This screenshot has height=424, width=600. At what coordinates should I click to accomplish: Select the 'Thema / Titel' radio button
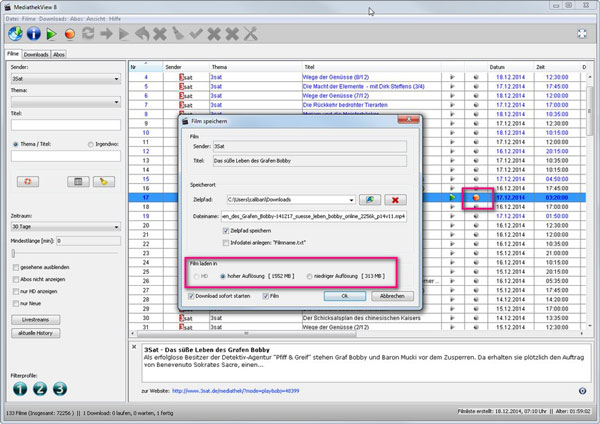[15, 144]
